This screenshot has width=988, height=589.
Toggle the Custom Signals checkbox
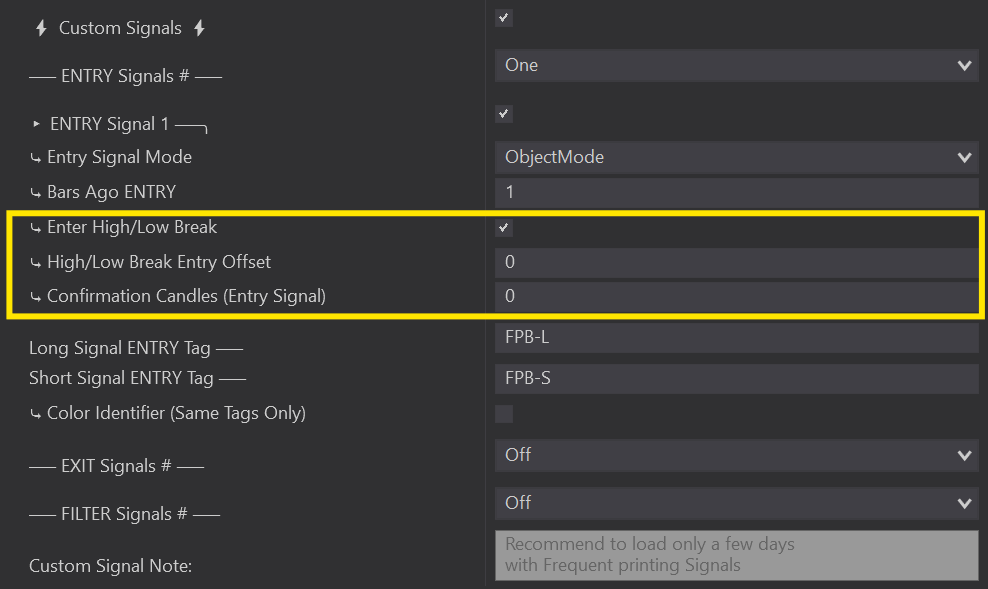click(x=504, y=18)
